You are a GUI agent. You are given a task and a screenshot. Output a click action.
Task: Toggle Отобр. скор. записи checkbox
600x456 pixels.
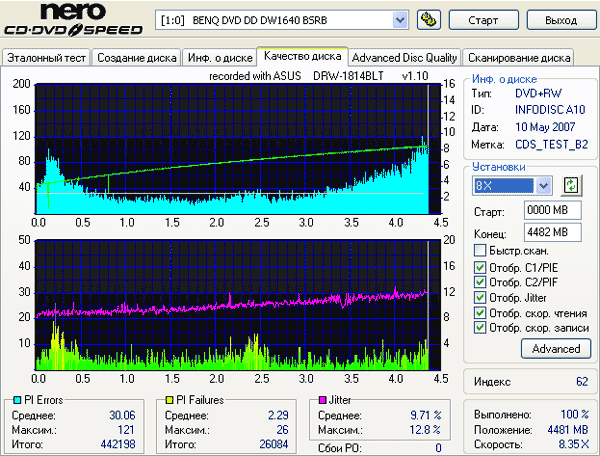[x=480, y=328]
